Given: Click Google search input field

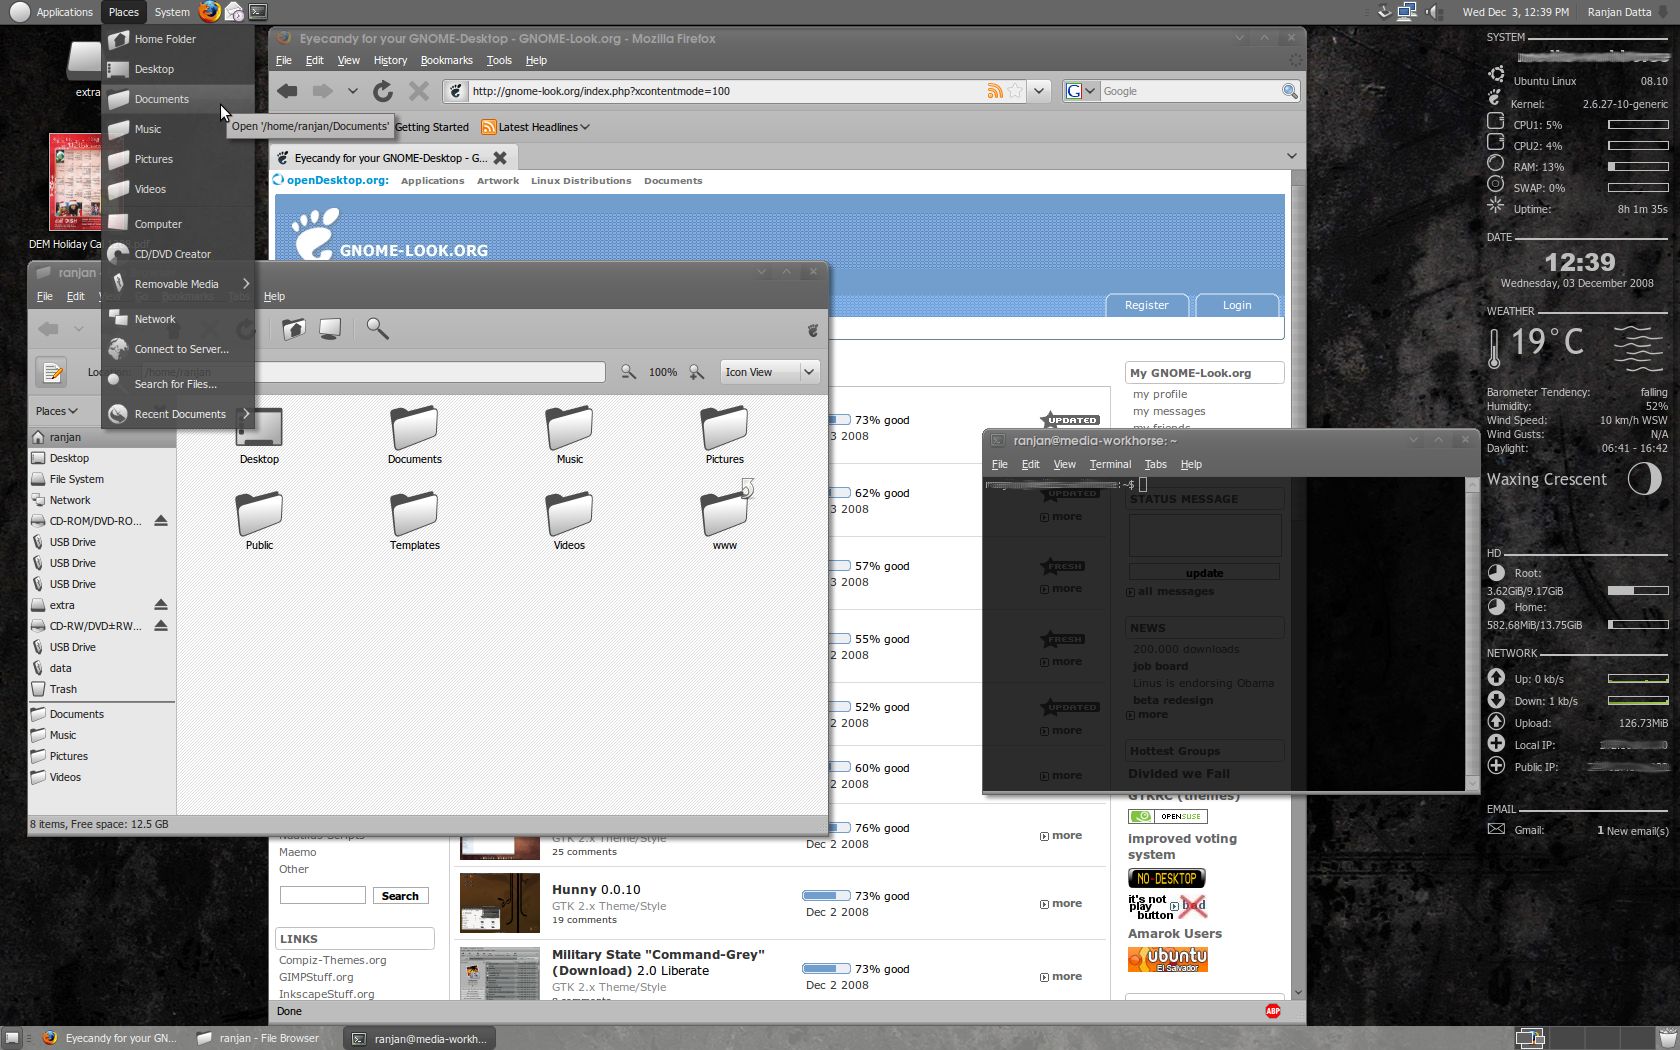Looking at the screenshot, I should point(1189,91).
